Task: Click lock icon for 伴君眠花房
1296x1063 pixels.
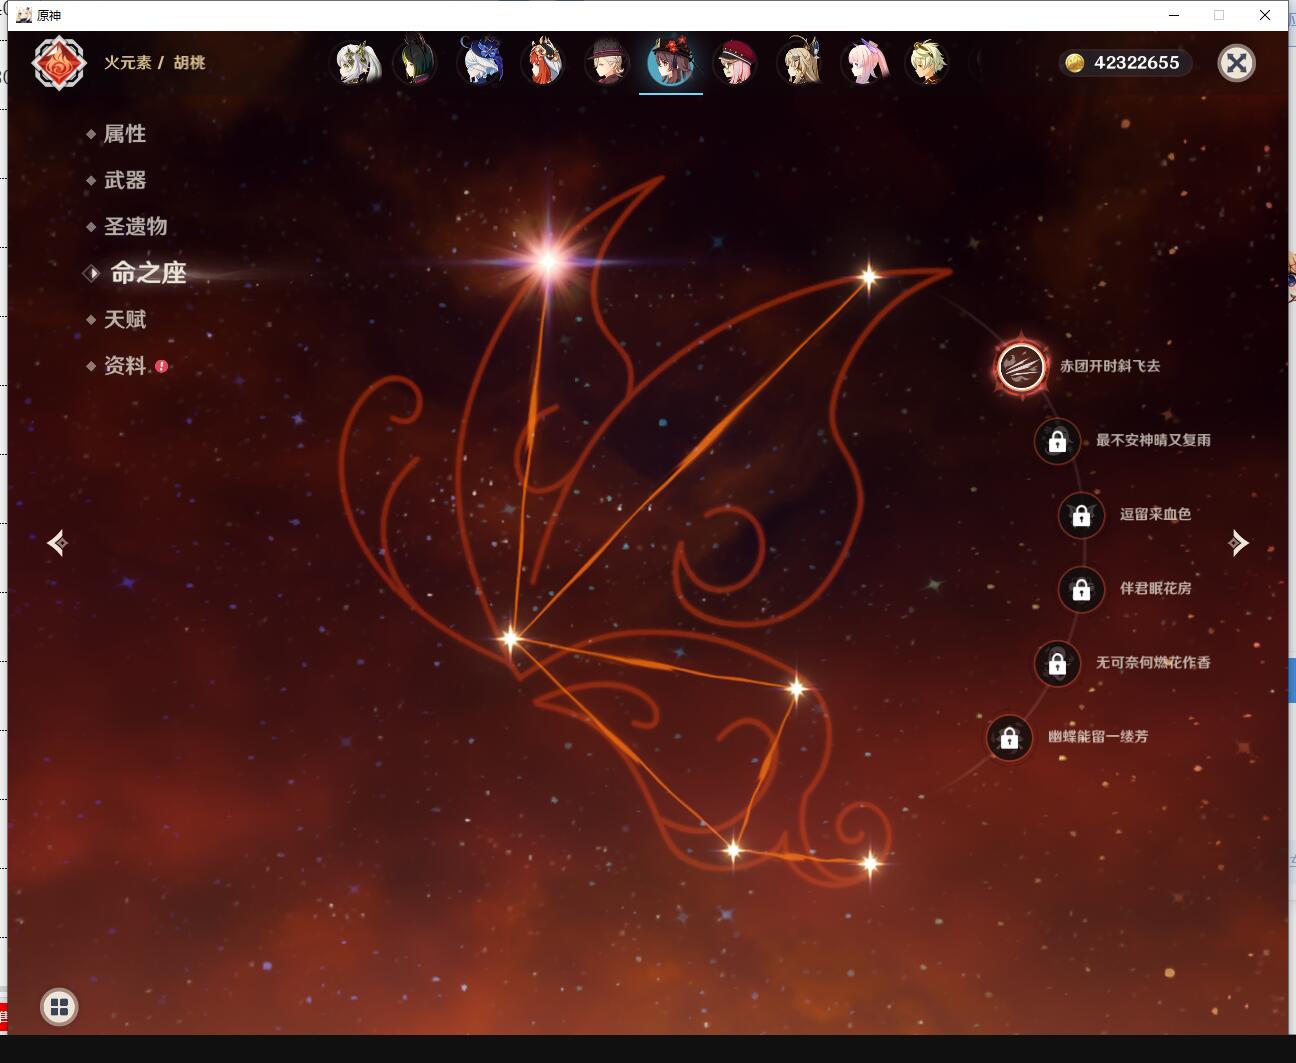Action: 1081,589
